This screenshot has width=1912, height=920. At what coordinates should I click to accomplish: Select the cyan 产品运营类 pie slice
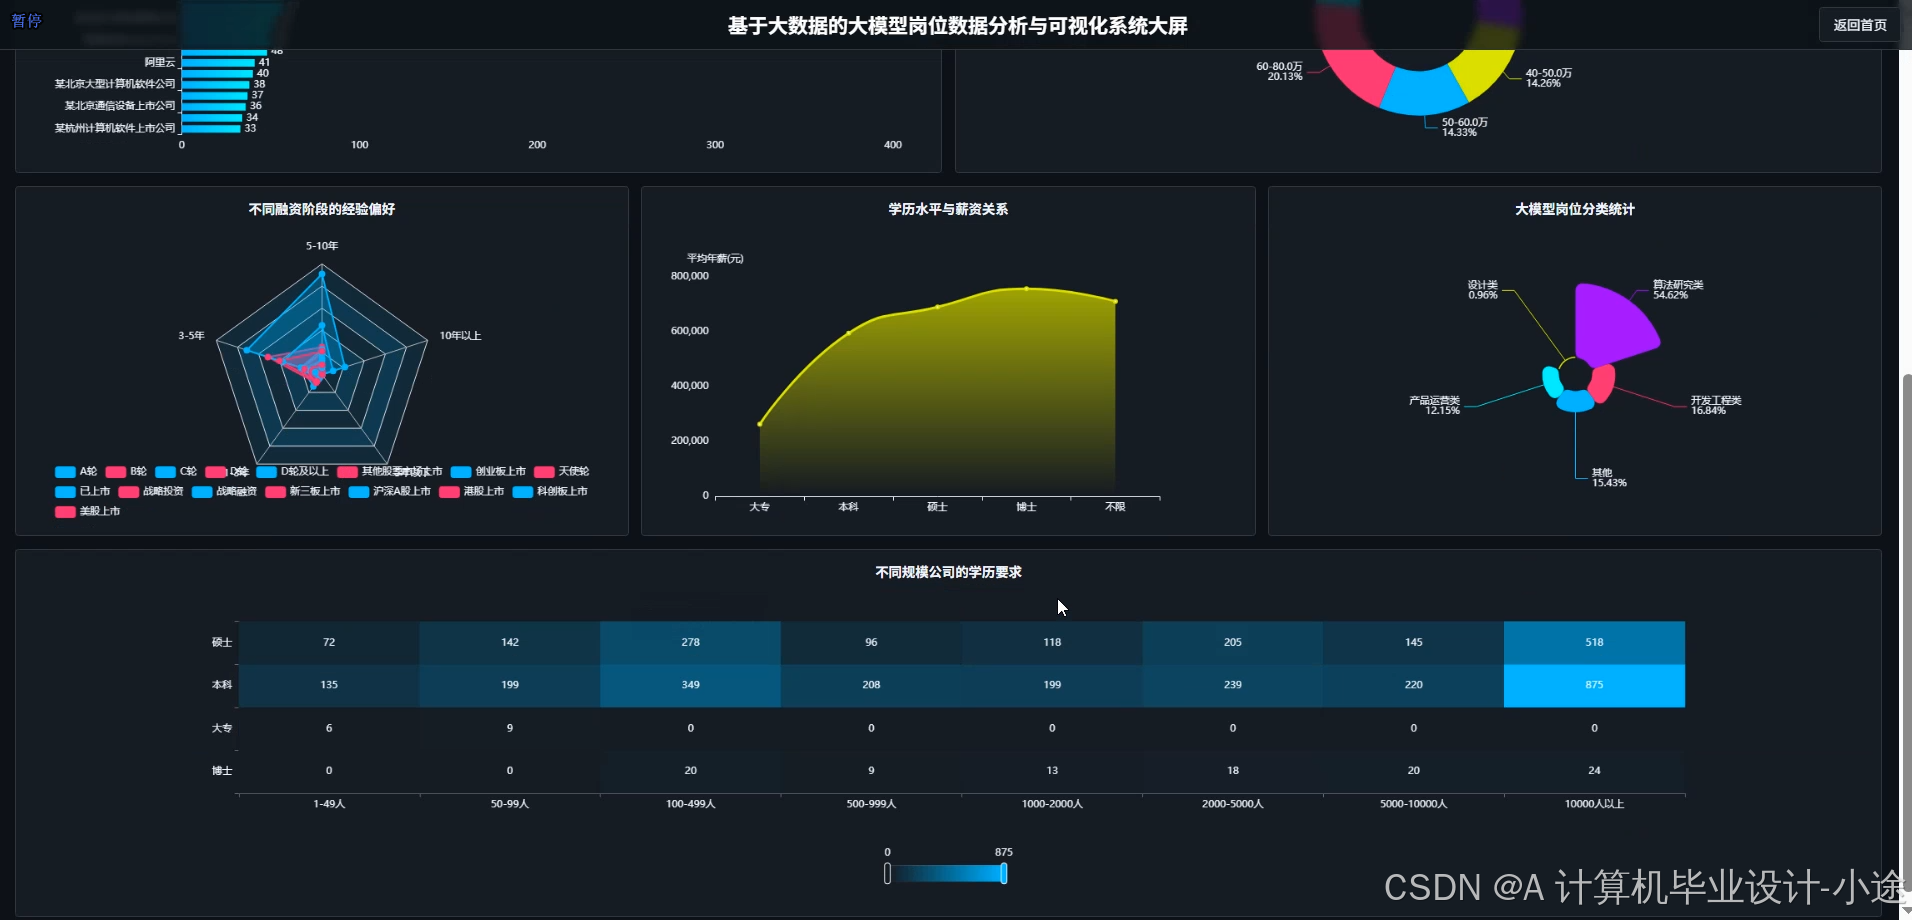[1551, 382]
